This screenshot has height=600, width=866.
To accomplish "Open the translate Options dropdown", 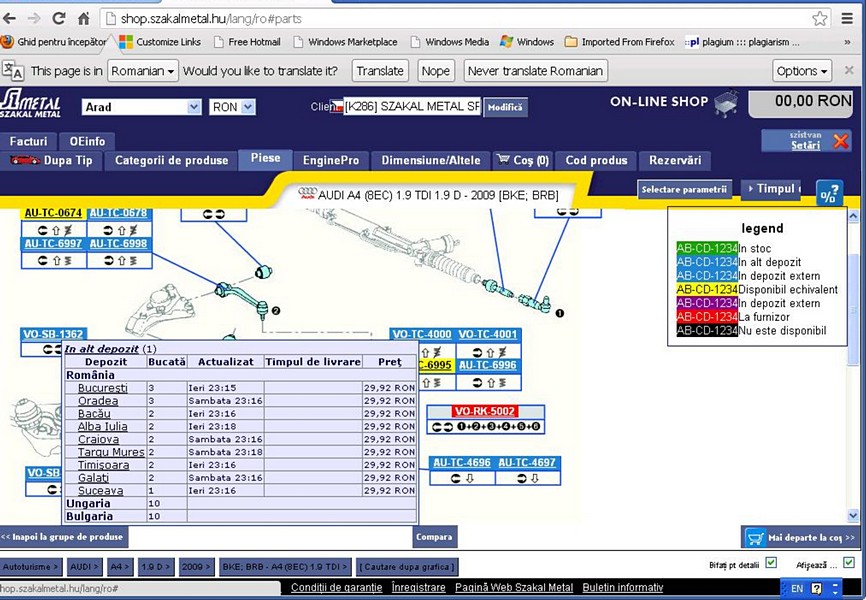I will pyautogui.click(x=801, y=71).
